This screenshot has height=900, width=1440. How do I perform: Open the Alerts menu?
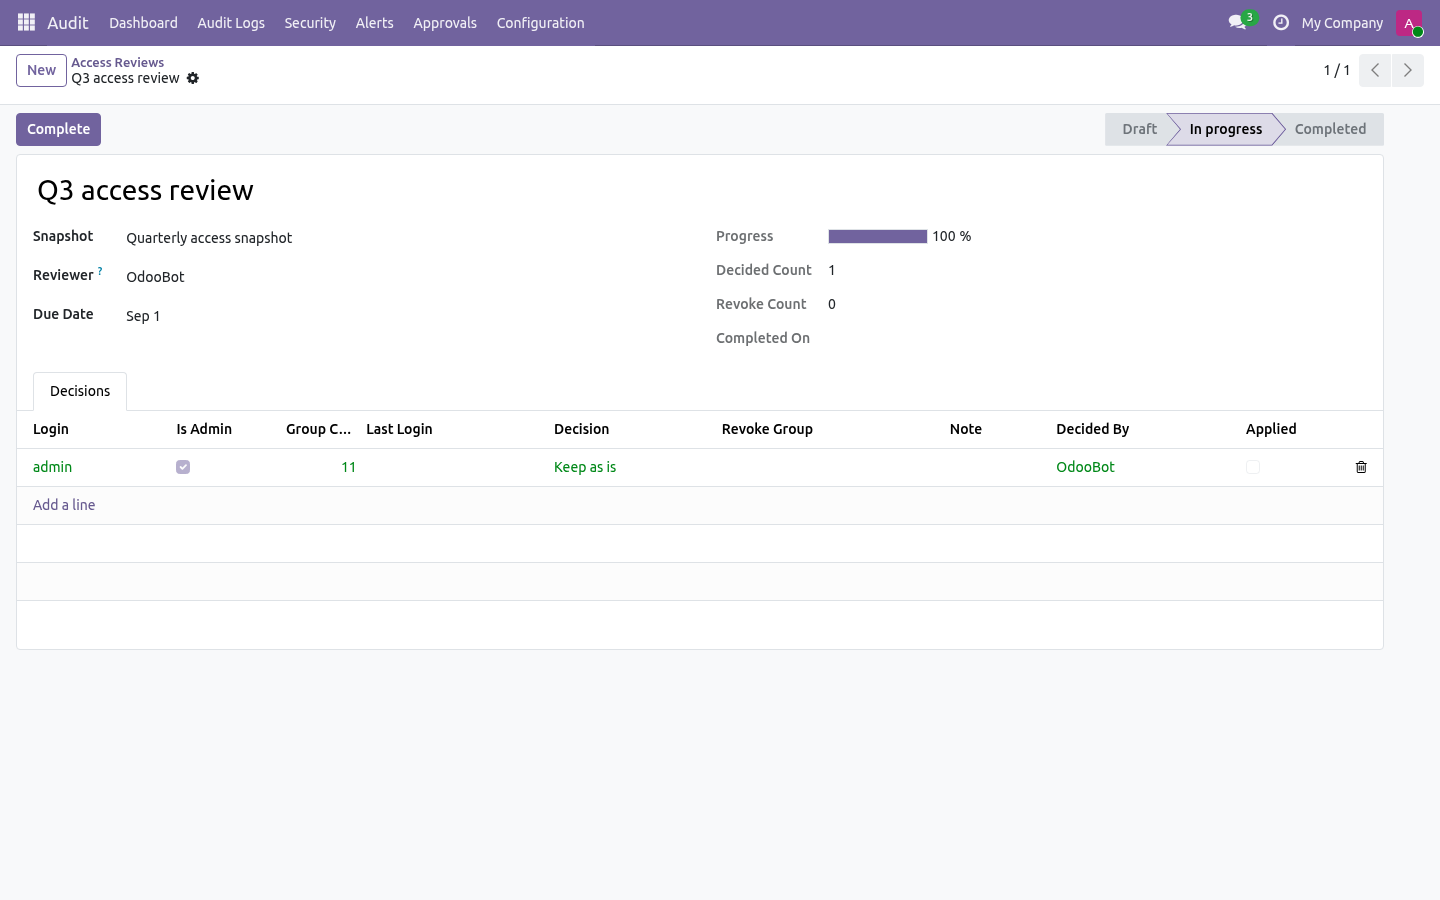pos(375,22)
